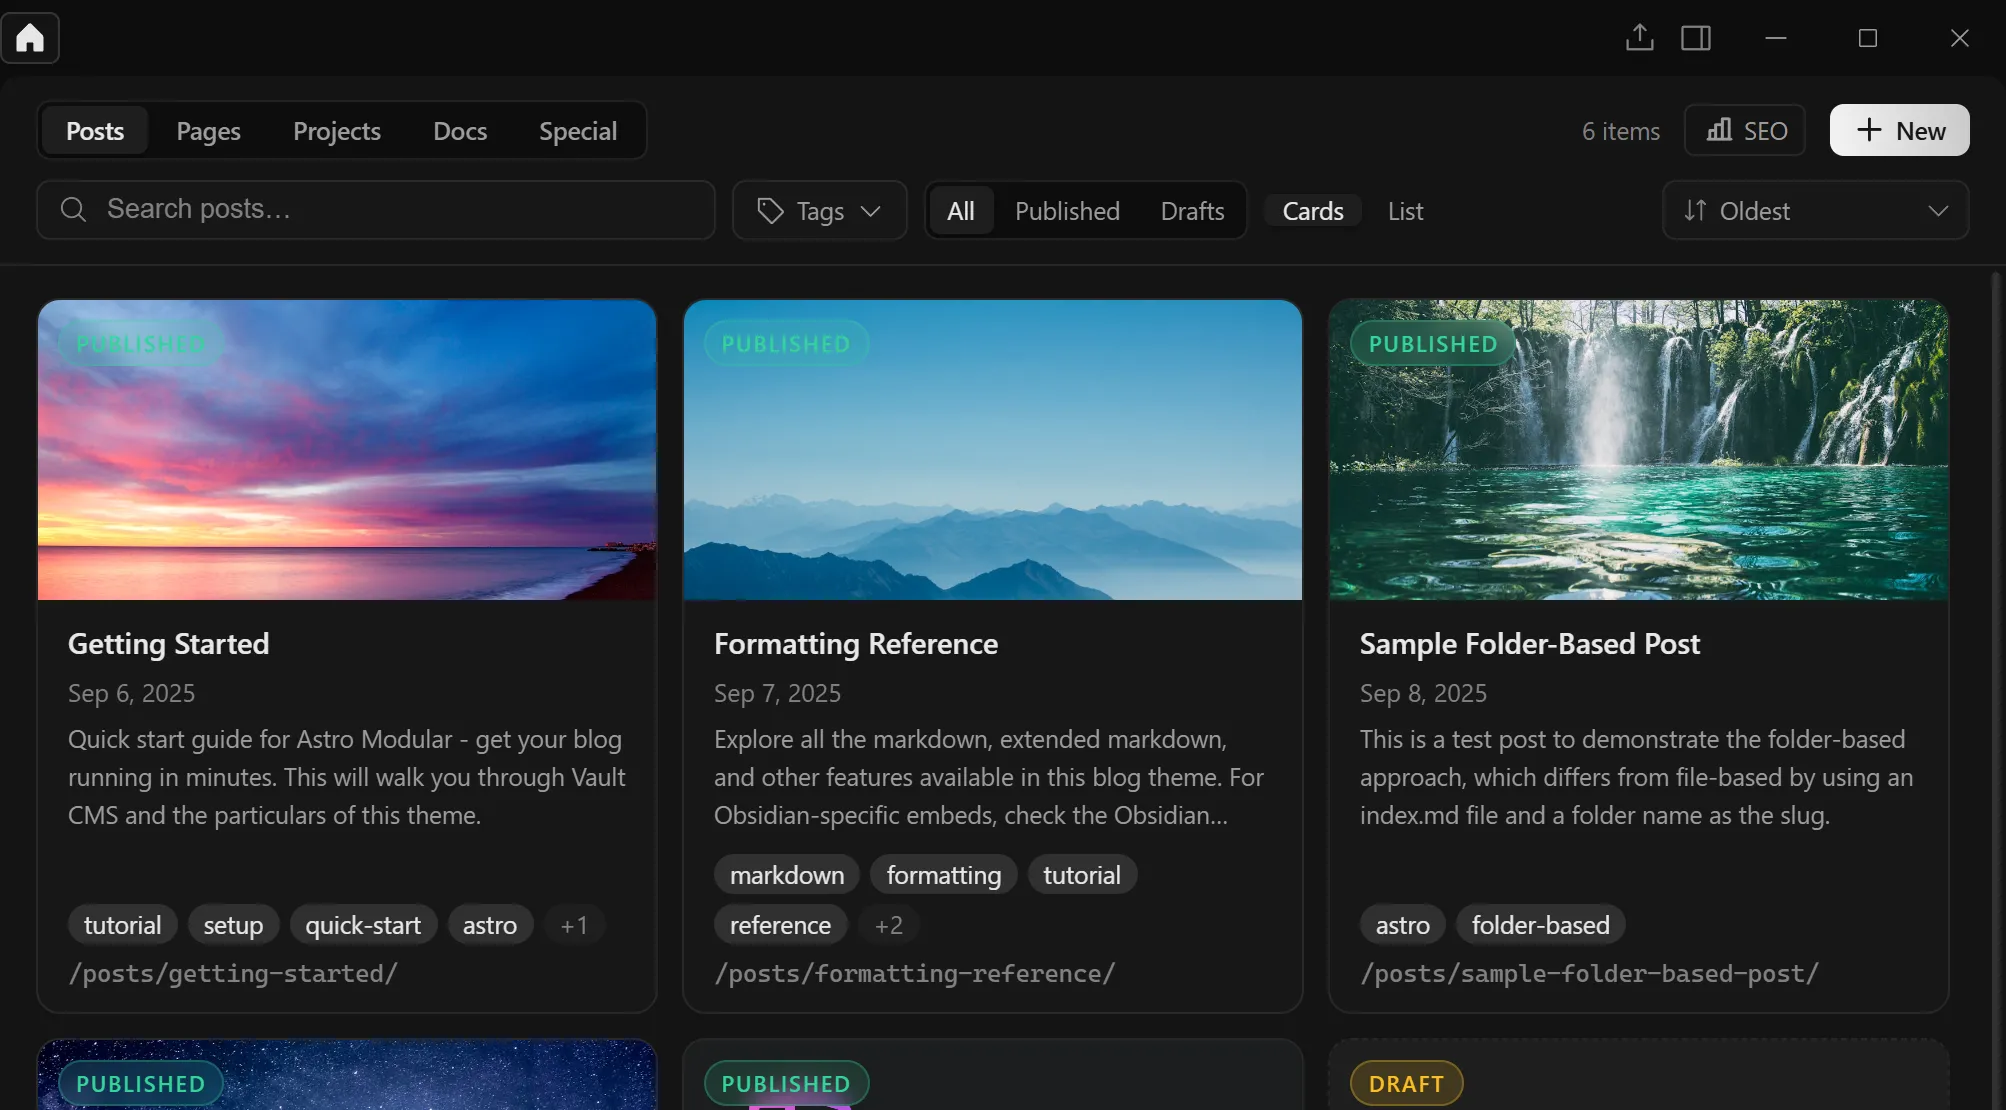Click the astro tag on Sample Folder-Based Post
This screenshot has width=2006, height=1110.
tap(1402, 925)
